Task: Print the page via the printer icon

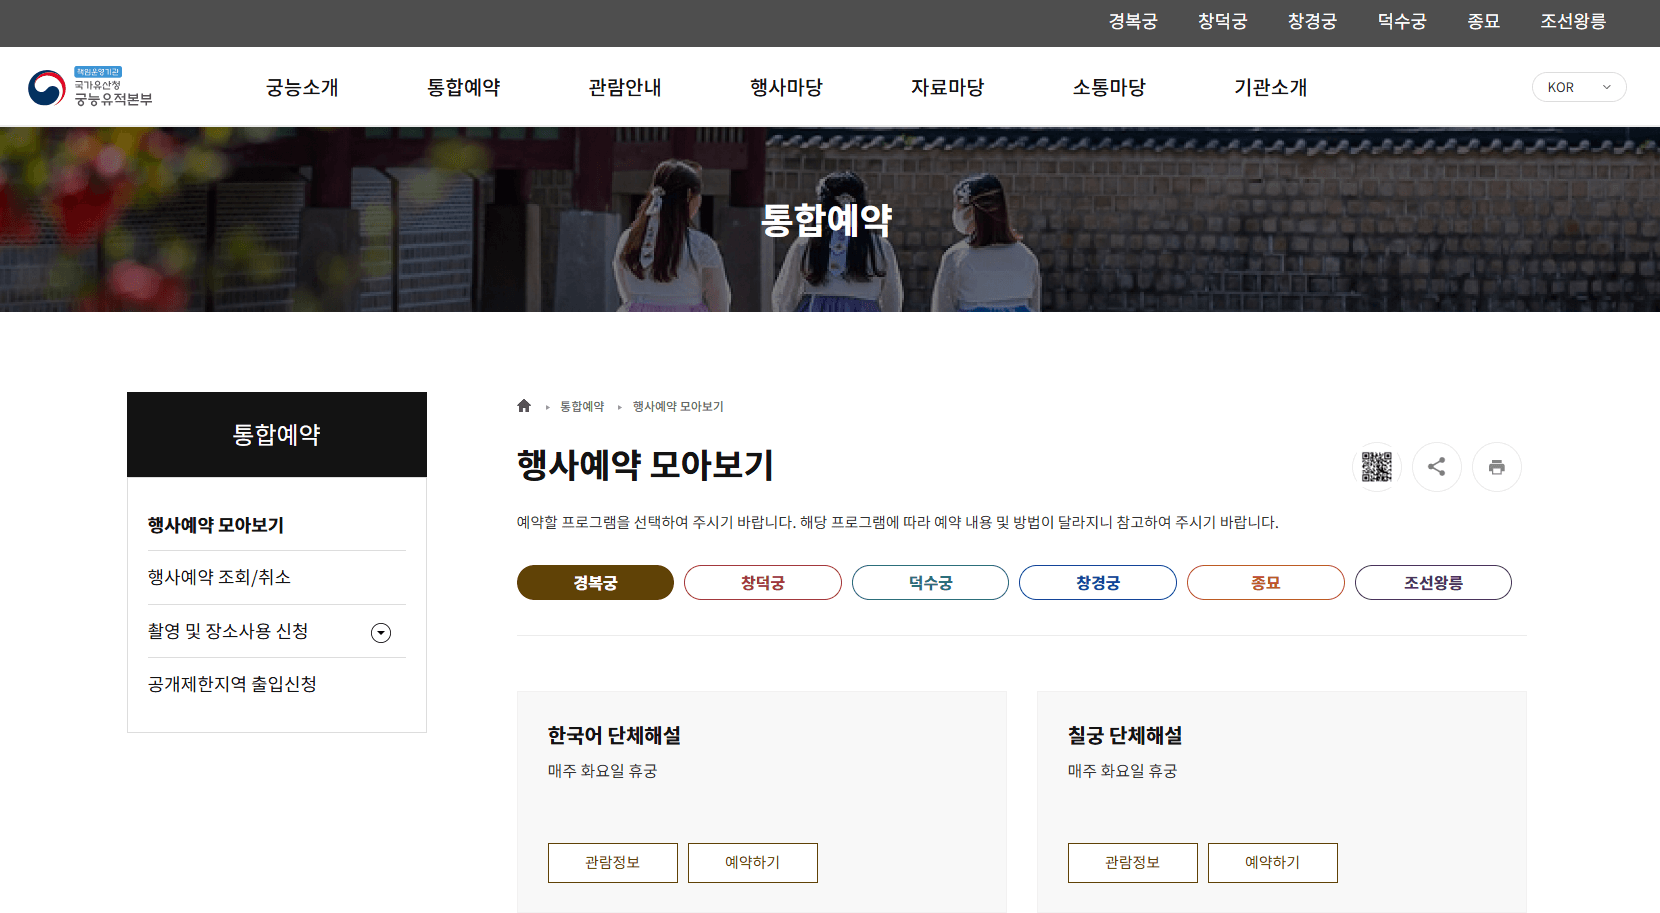Action: point(1496,466)
